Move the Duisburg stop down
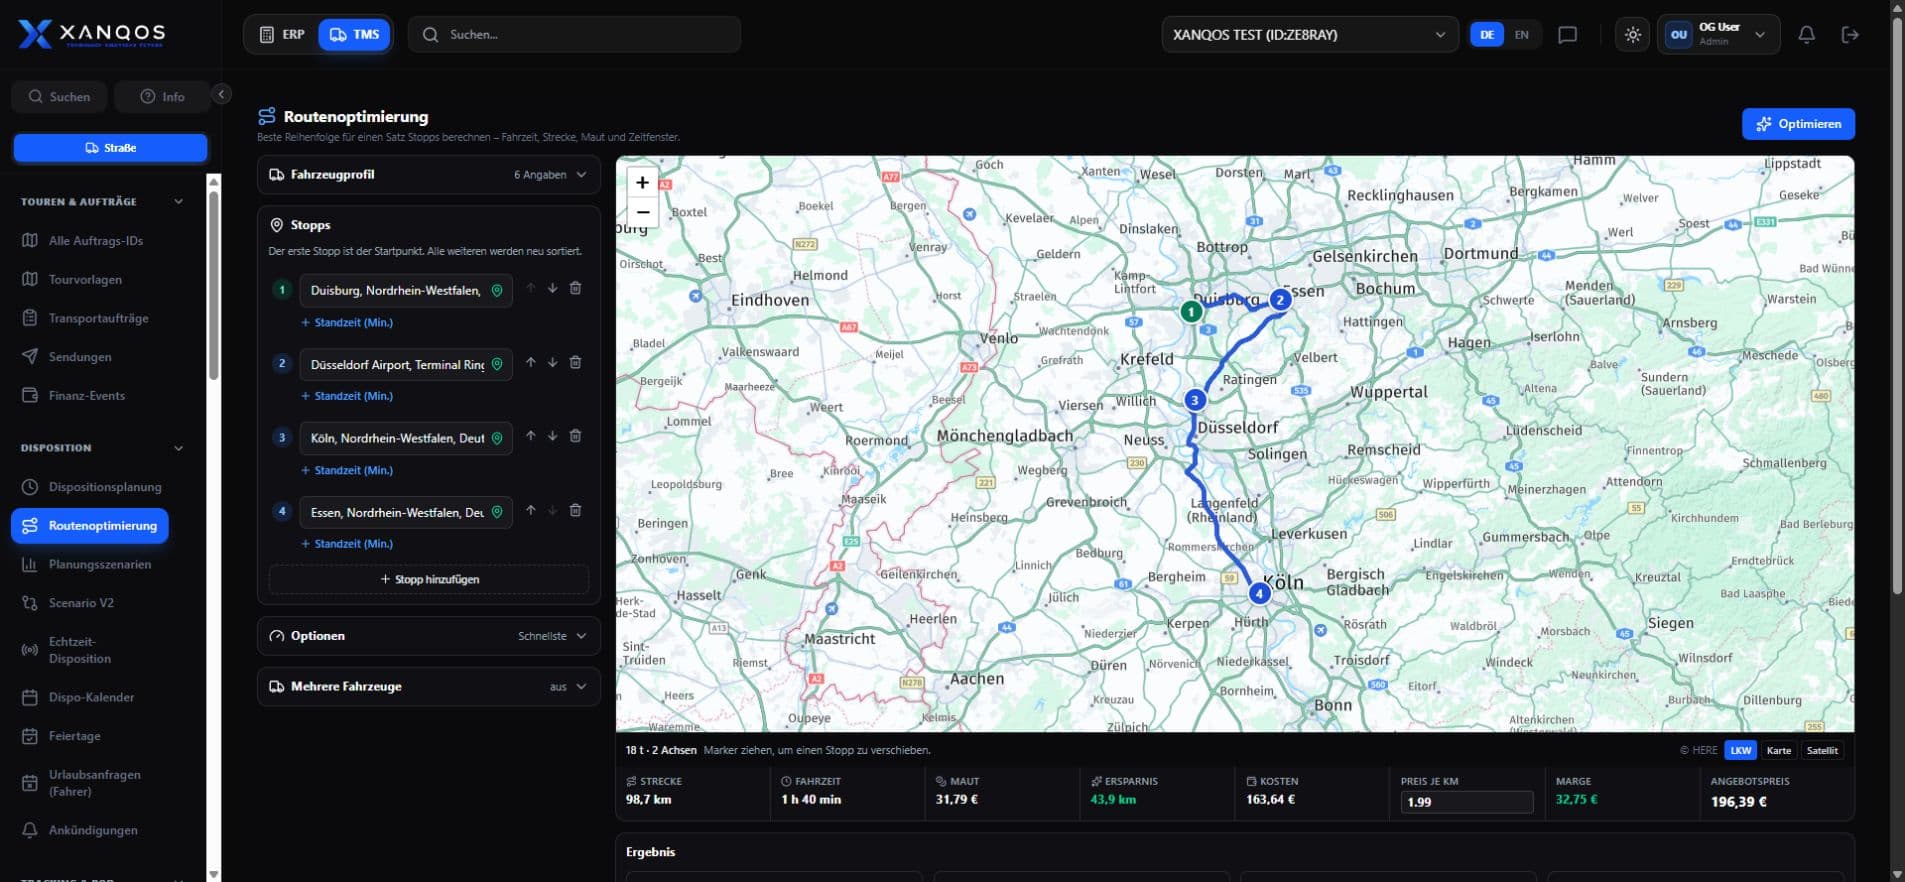This screenshot has height=882, width=1905. pos(552,289)
